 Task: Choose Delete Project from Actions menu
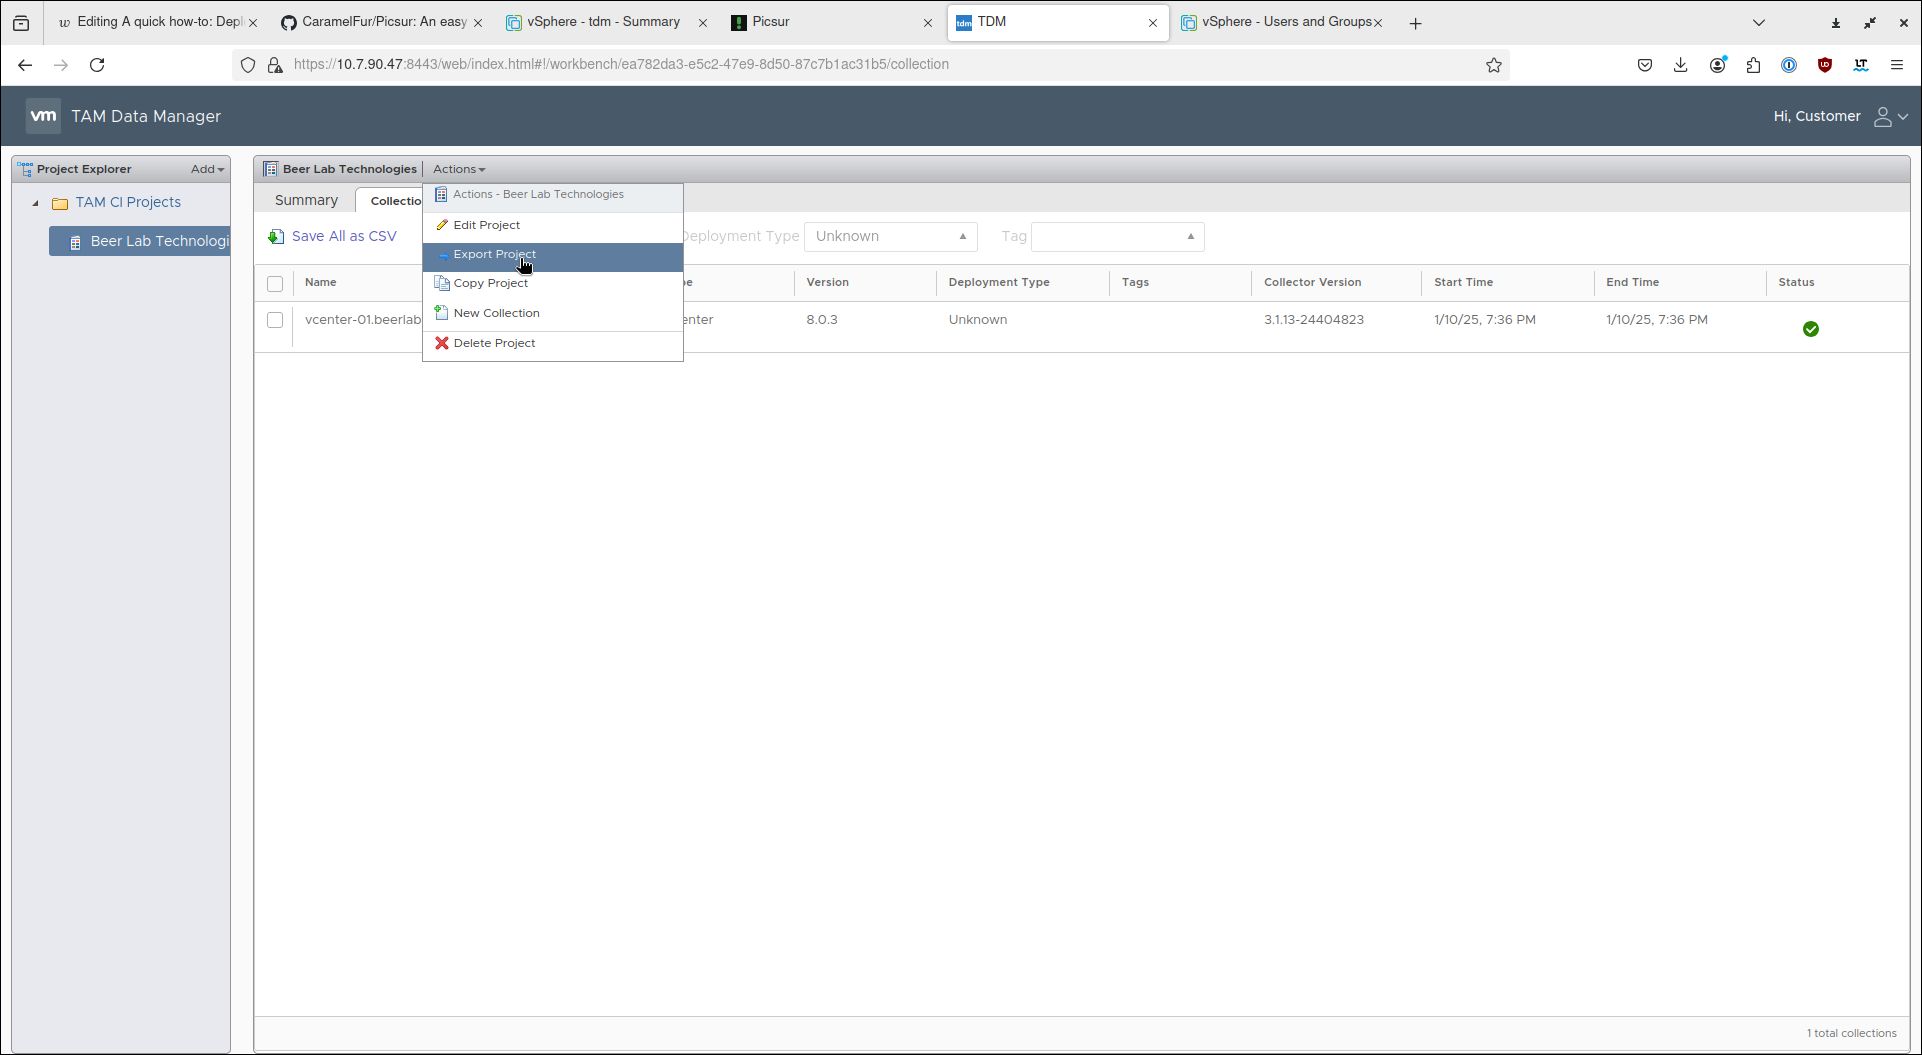[552, 343]
